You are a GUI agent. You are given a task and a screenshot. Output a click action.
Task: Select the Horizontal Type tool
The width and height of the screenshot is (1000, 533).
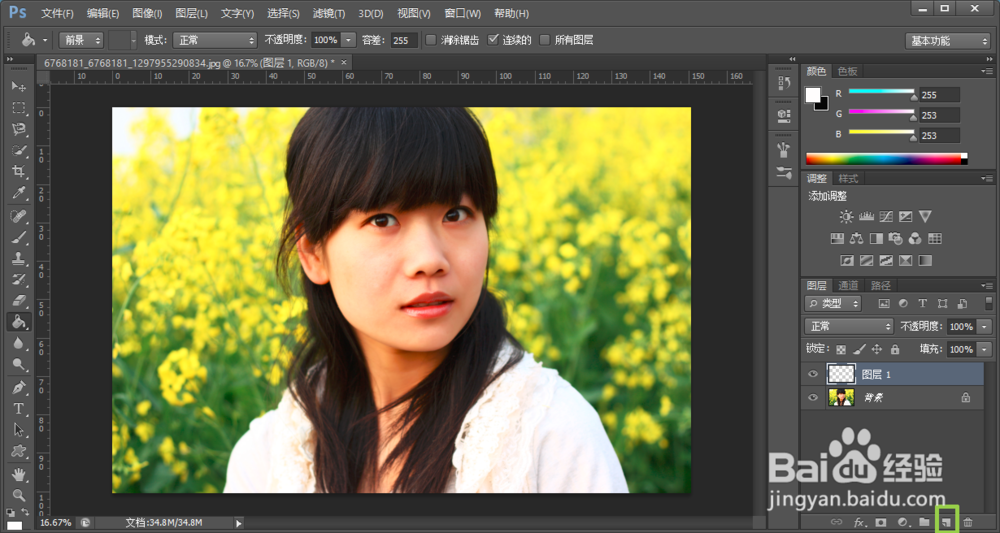click(x=19, y=409)
